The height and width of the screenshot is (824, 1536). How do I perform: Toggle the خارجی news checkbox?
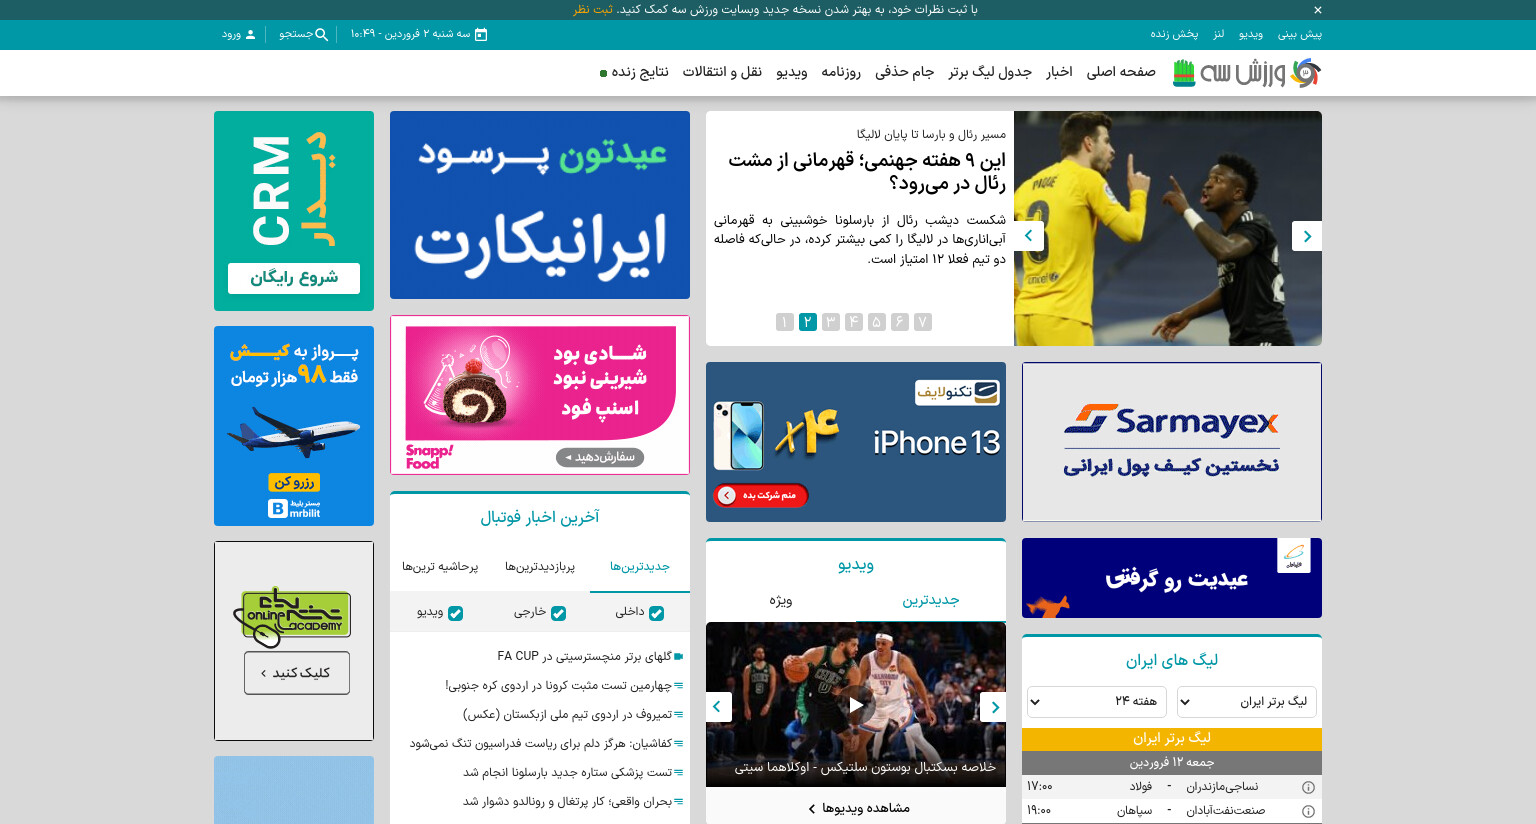click(558, 613)
